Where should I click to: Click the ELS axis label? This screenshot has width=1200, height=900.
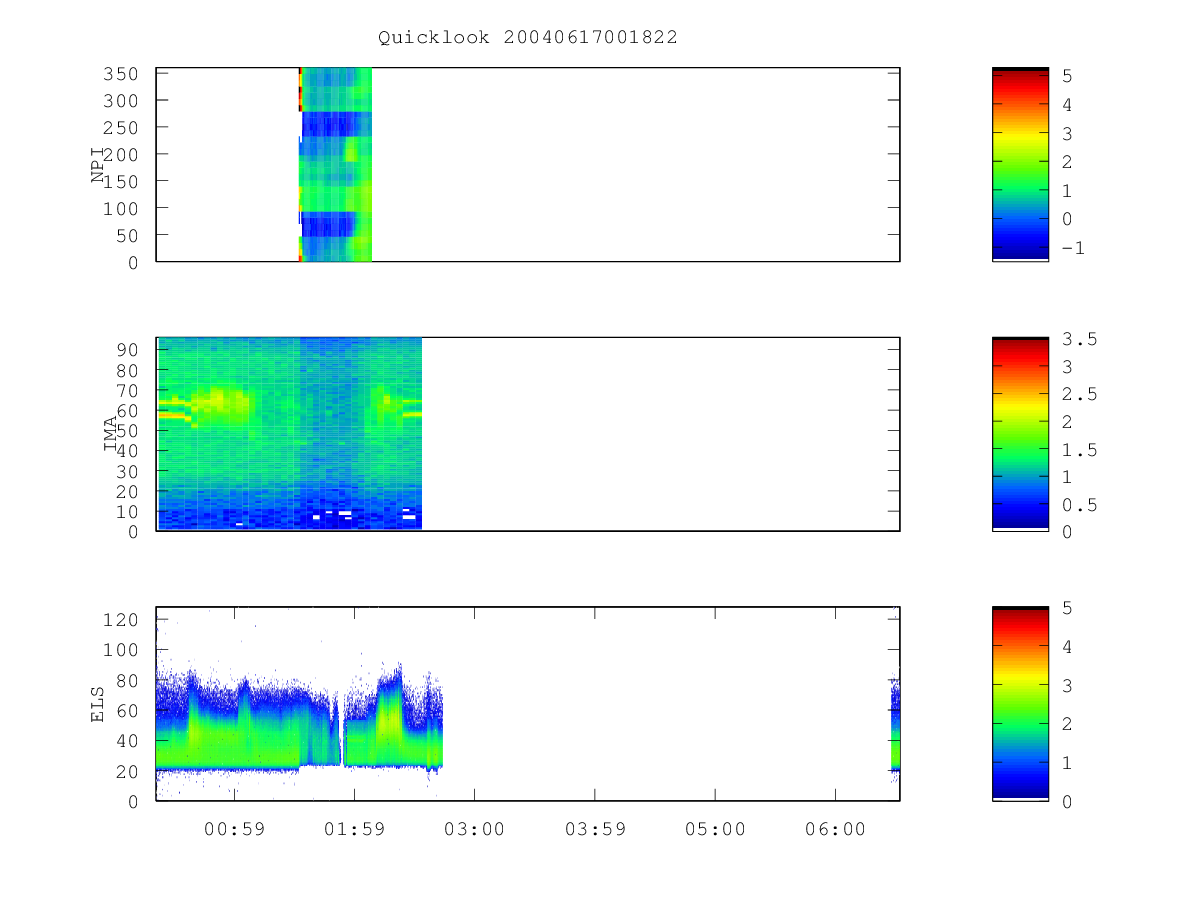[98, 704]
